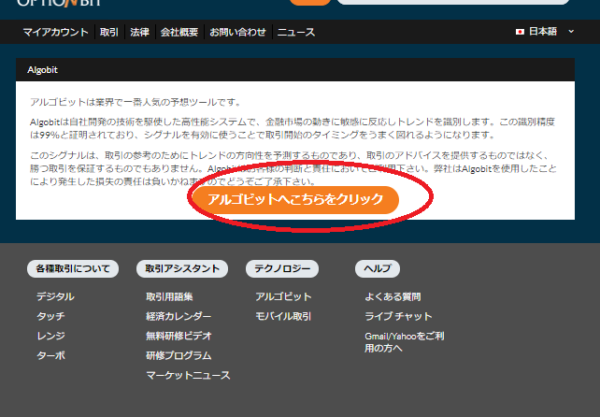Go to the マーケットニュース link
Viewport: 600px width, 417px height.
[x=188, y=375]
